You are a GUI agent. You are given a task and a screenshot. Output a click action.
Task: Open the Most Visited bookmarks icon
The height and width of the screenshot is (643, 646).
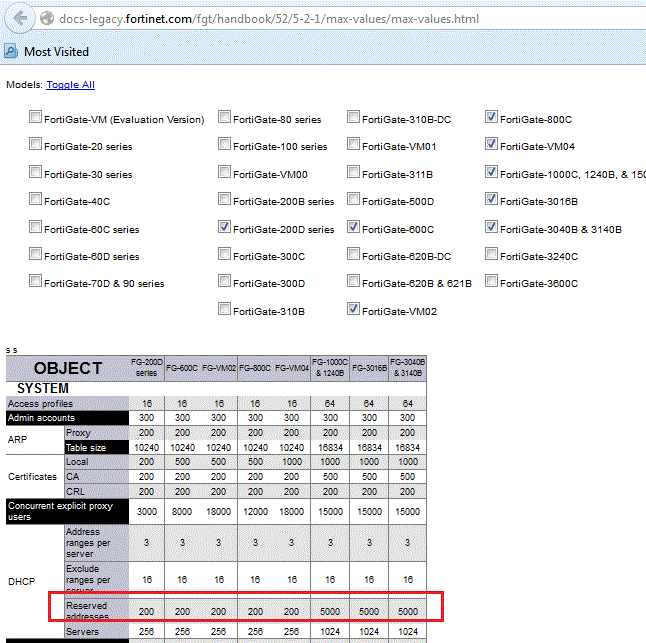11,51
